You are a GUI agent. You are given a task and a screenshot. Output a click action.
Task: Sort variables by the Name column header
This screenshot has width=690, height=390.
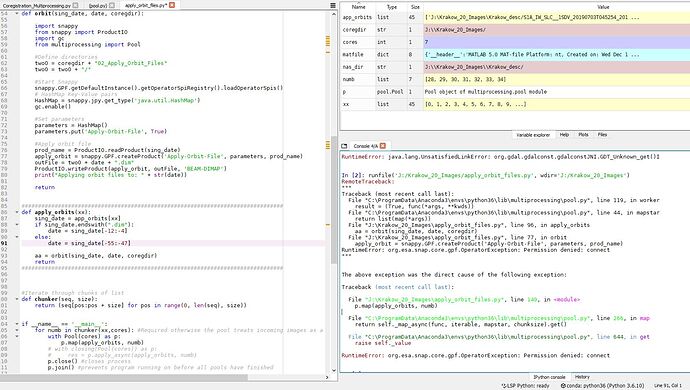point(358,7)
